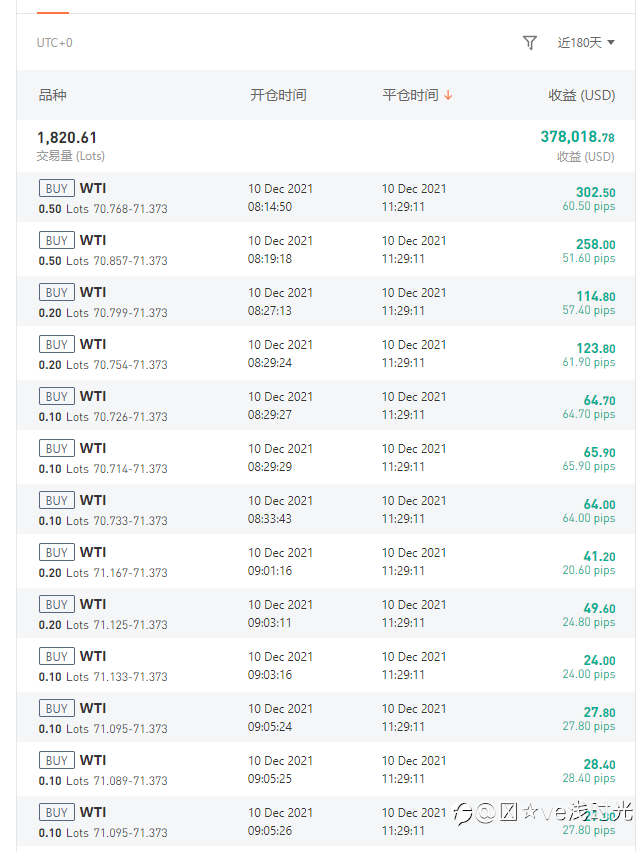Click BUY badge of trade opened 09:01:16
This screenshot has height=852, width=639.
pos(57,553)
